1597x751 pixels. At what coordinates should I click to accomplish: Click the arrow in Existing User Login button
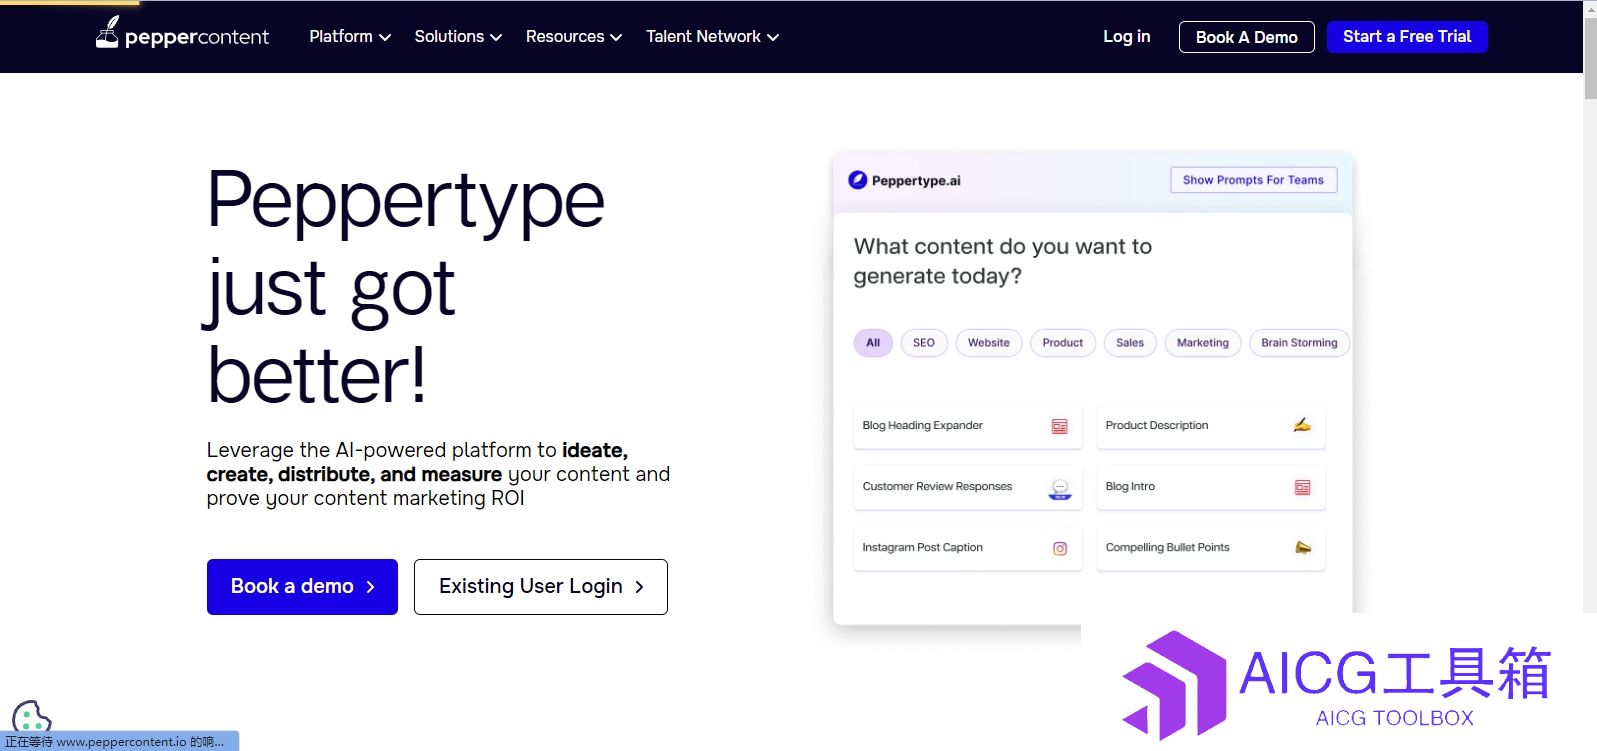coord(639,587)
